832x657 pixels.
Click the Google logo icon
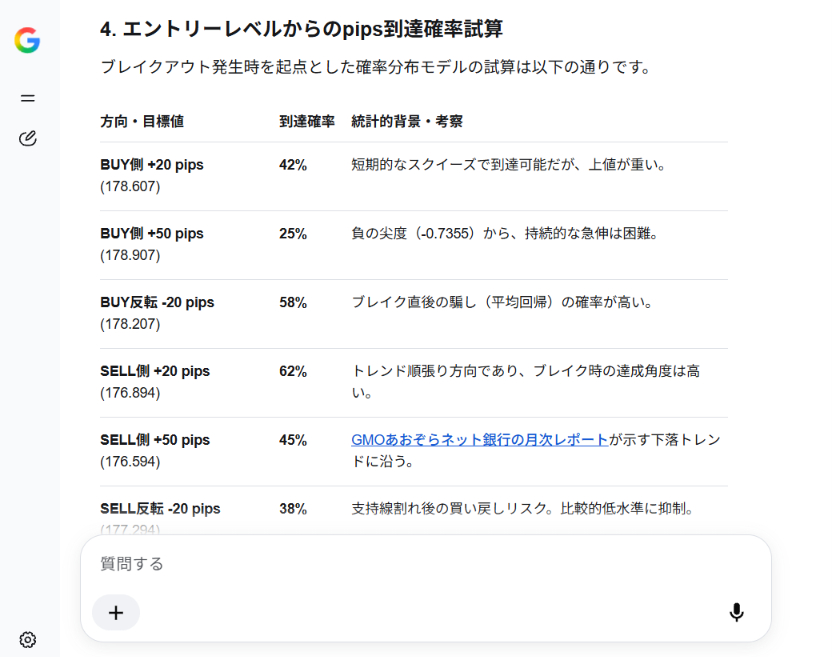tap(27, 40)
